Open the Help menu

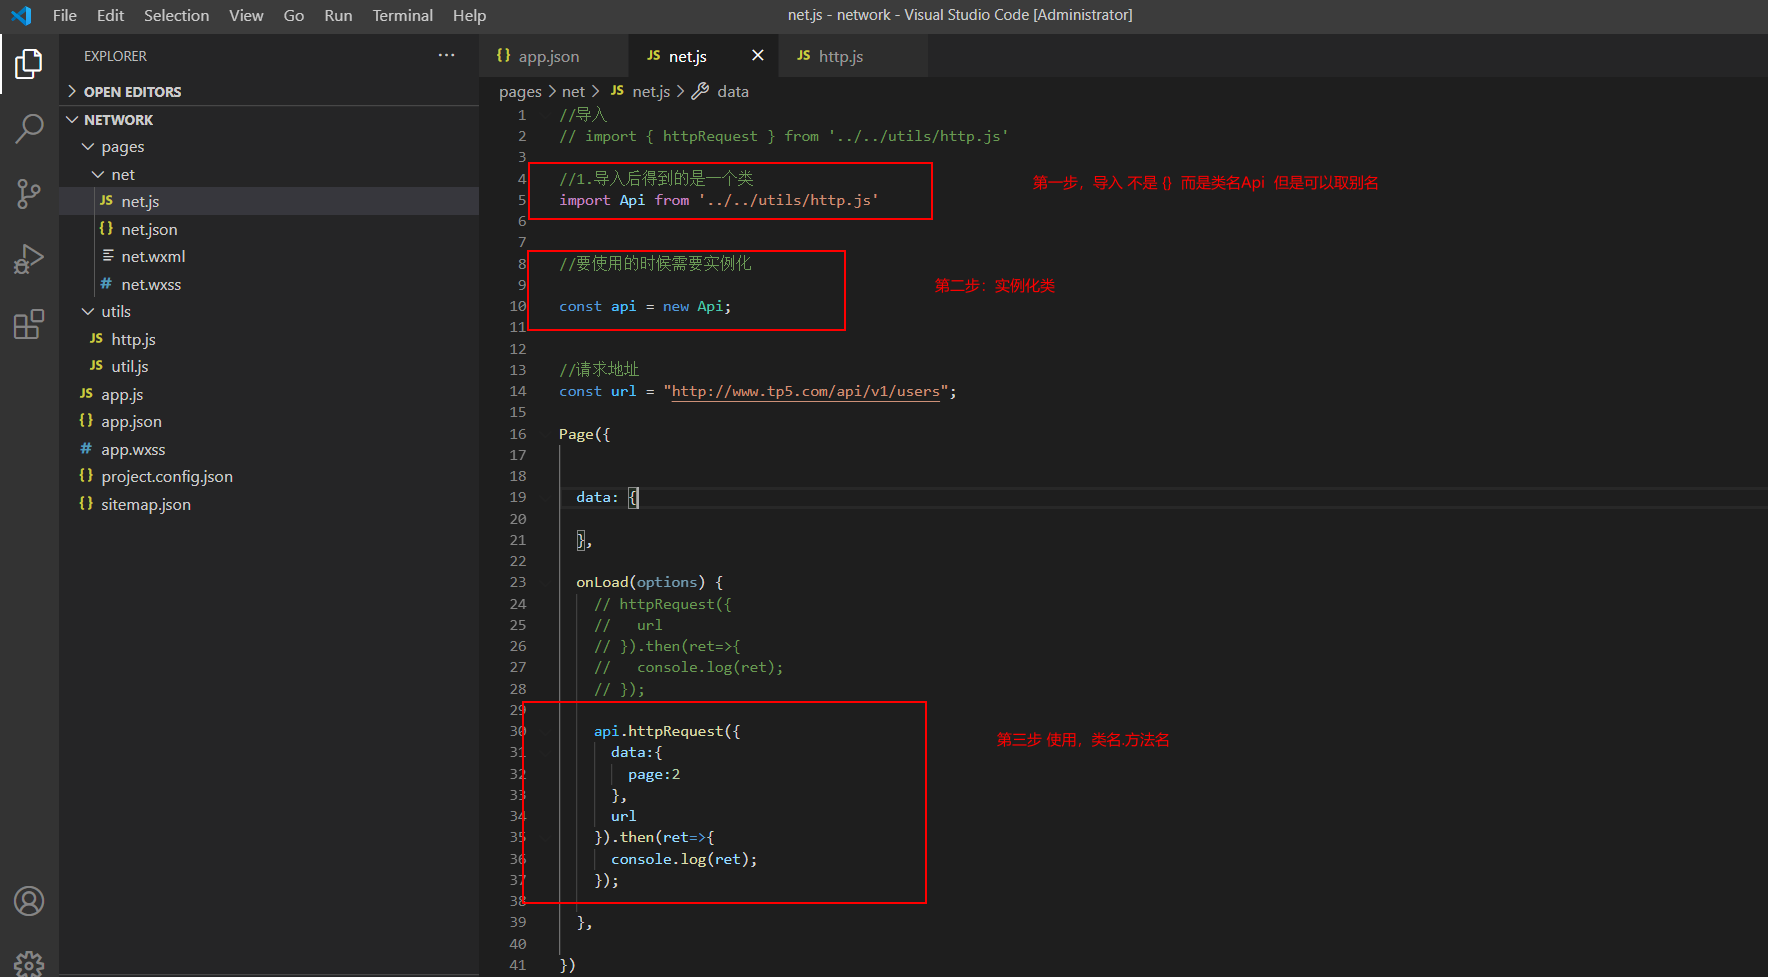[469, 15]
